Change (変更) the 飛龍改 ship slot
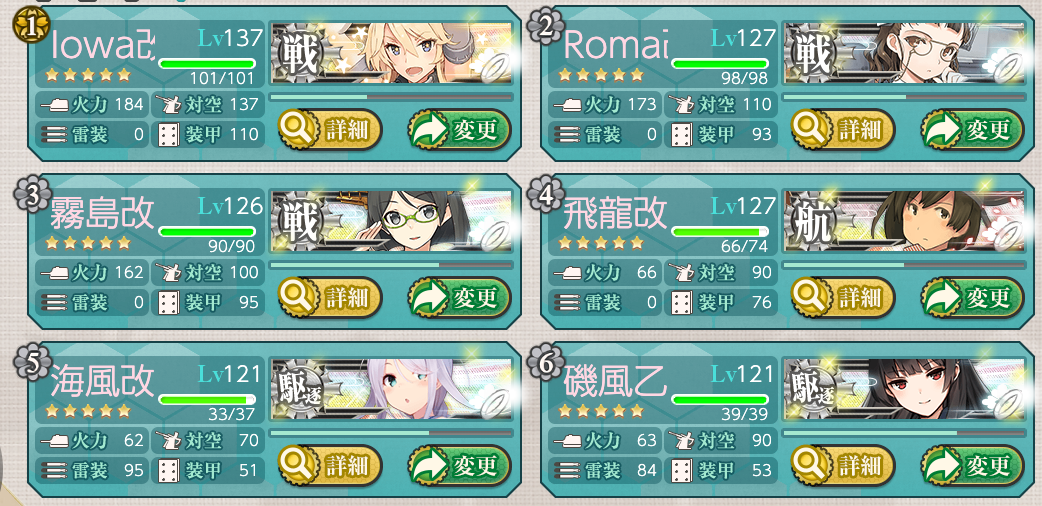Viewport: 1042px width, 506px height. point(972,297)
